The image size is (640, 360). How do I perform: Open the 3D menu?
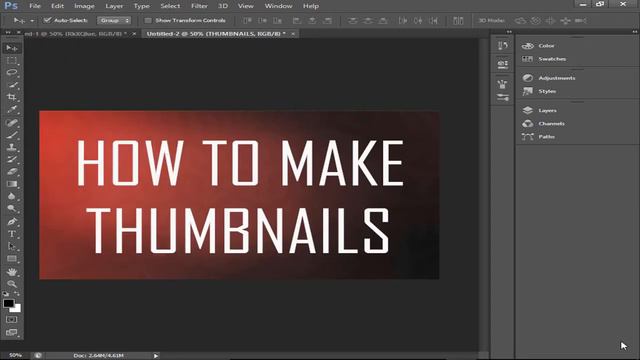[223, 6]
